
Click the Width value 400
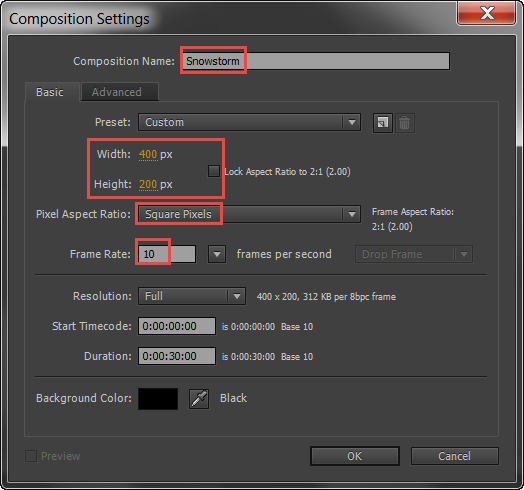click(148, 154)
